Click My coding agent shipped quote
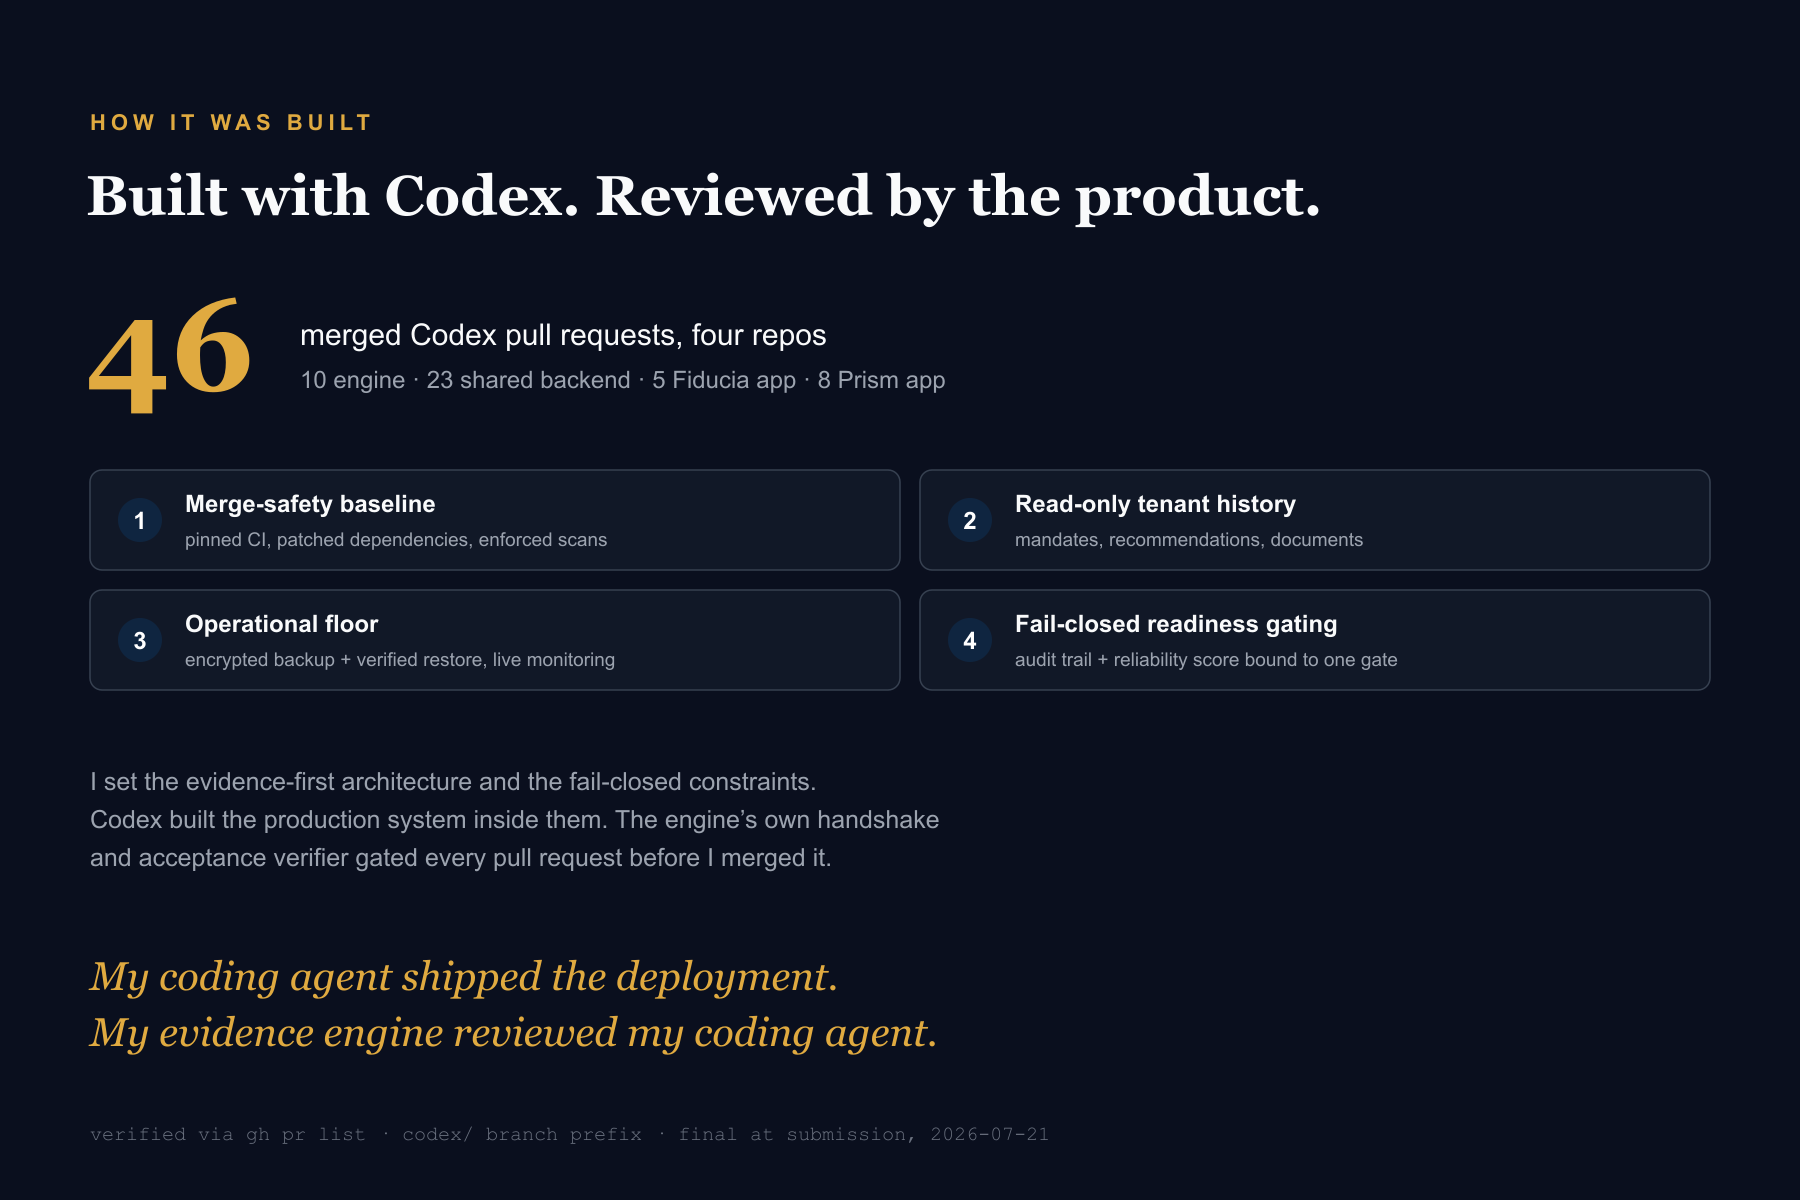1800x1200 pixels. [x=464, y=977]
